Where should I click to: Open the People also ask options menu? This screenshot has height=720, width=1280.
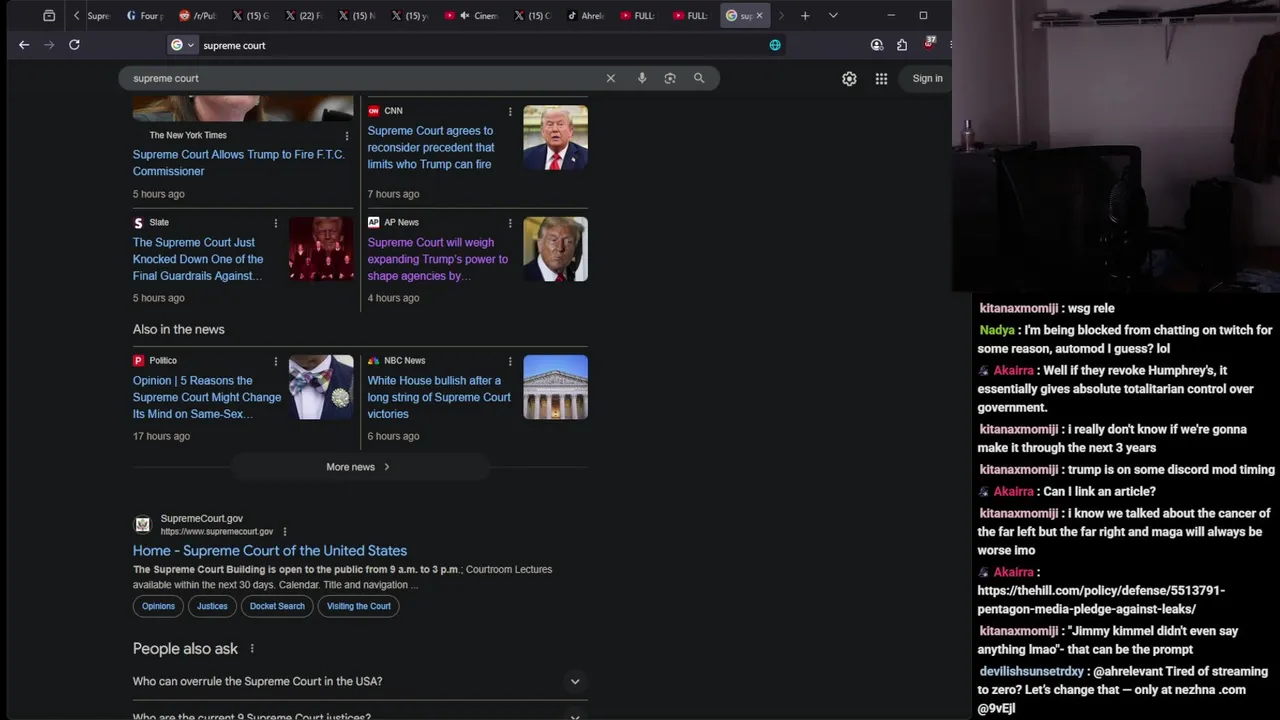click(252, 649)
